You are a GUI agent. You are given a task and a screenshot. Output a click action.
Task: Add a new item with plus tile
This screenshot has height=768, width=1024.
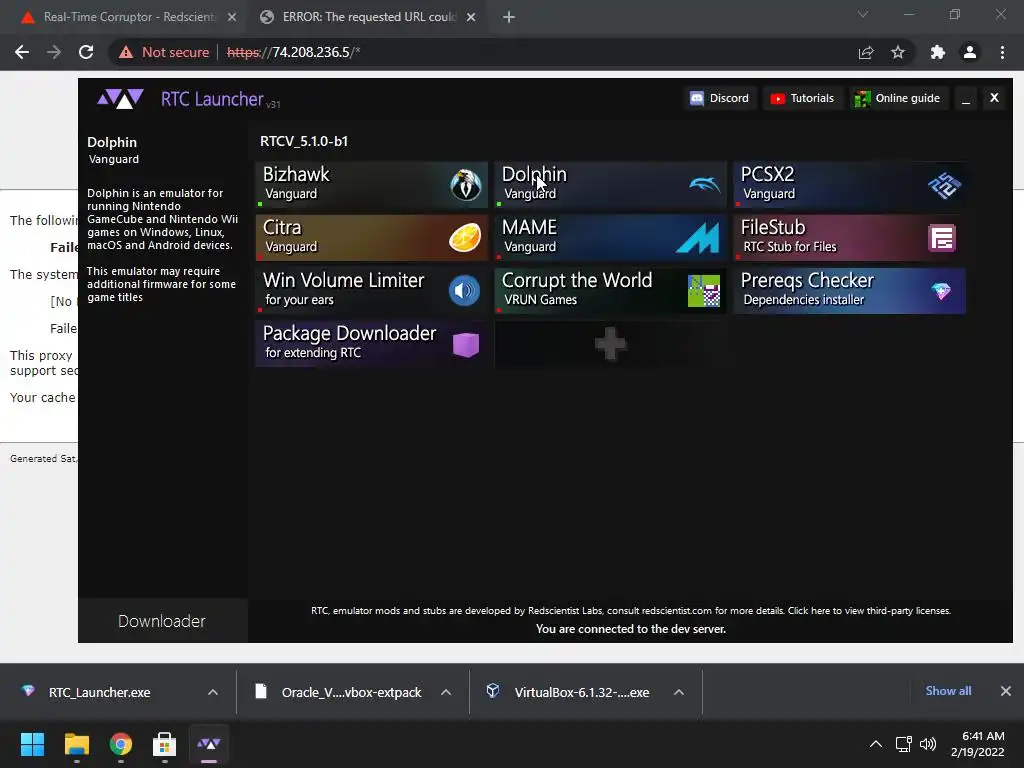point(610,344)
